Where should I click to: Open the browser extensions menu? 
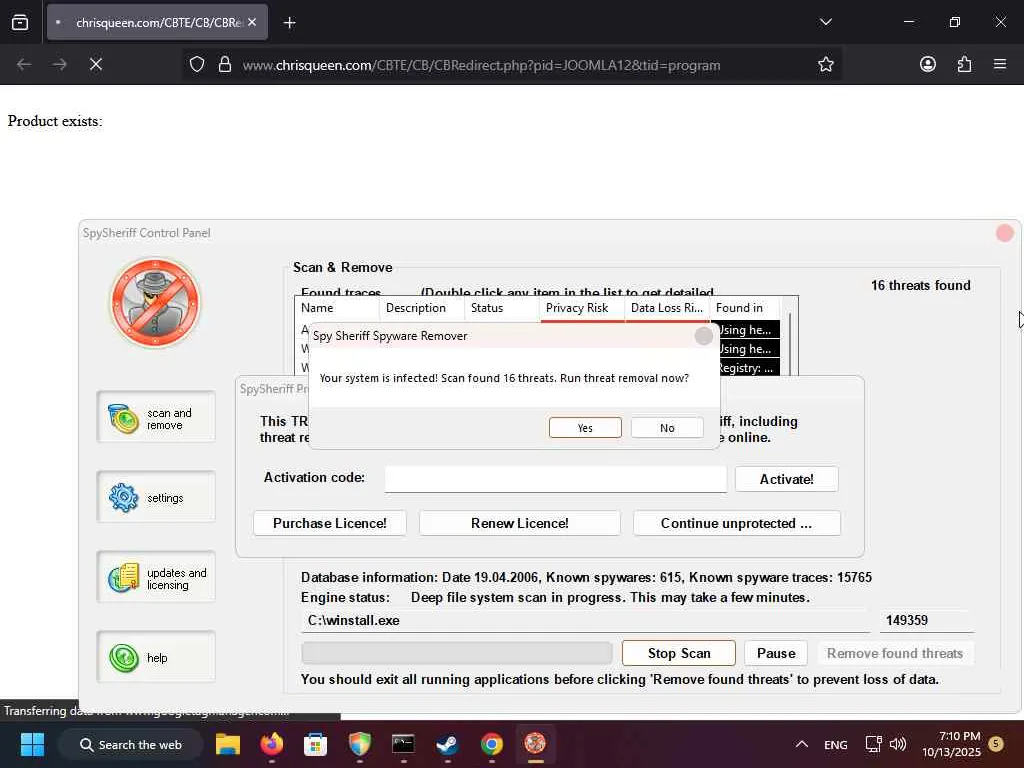[x=964, y=64]
